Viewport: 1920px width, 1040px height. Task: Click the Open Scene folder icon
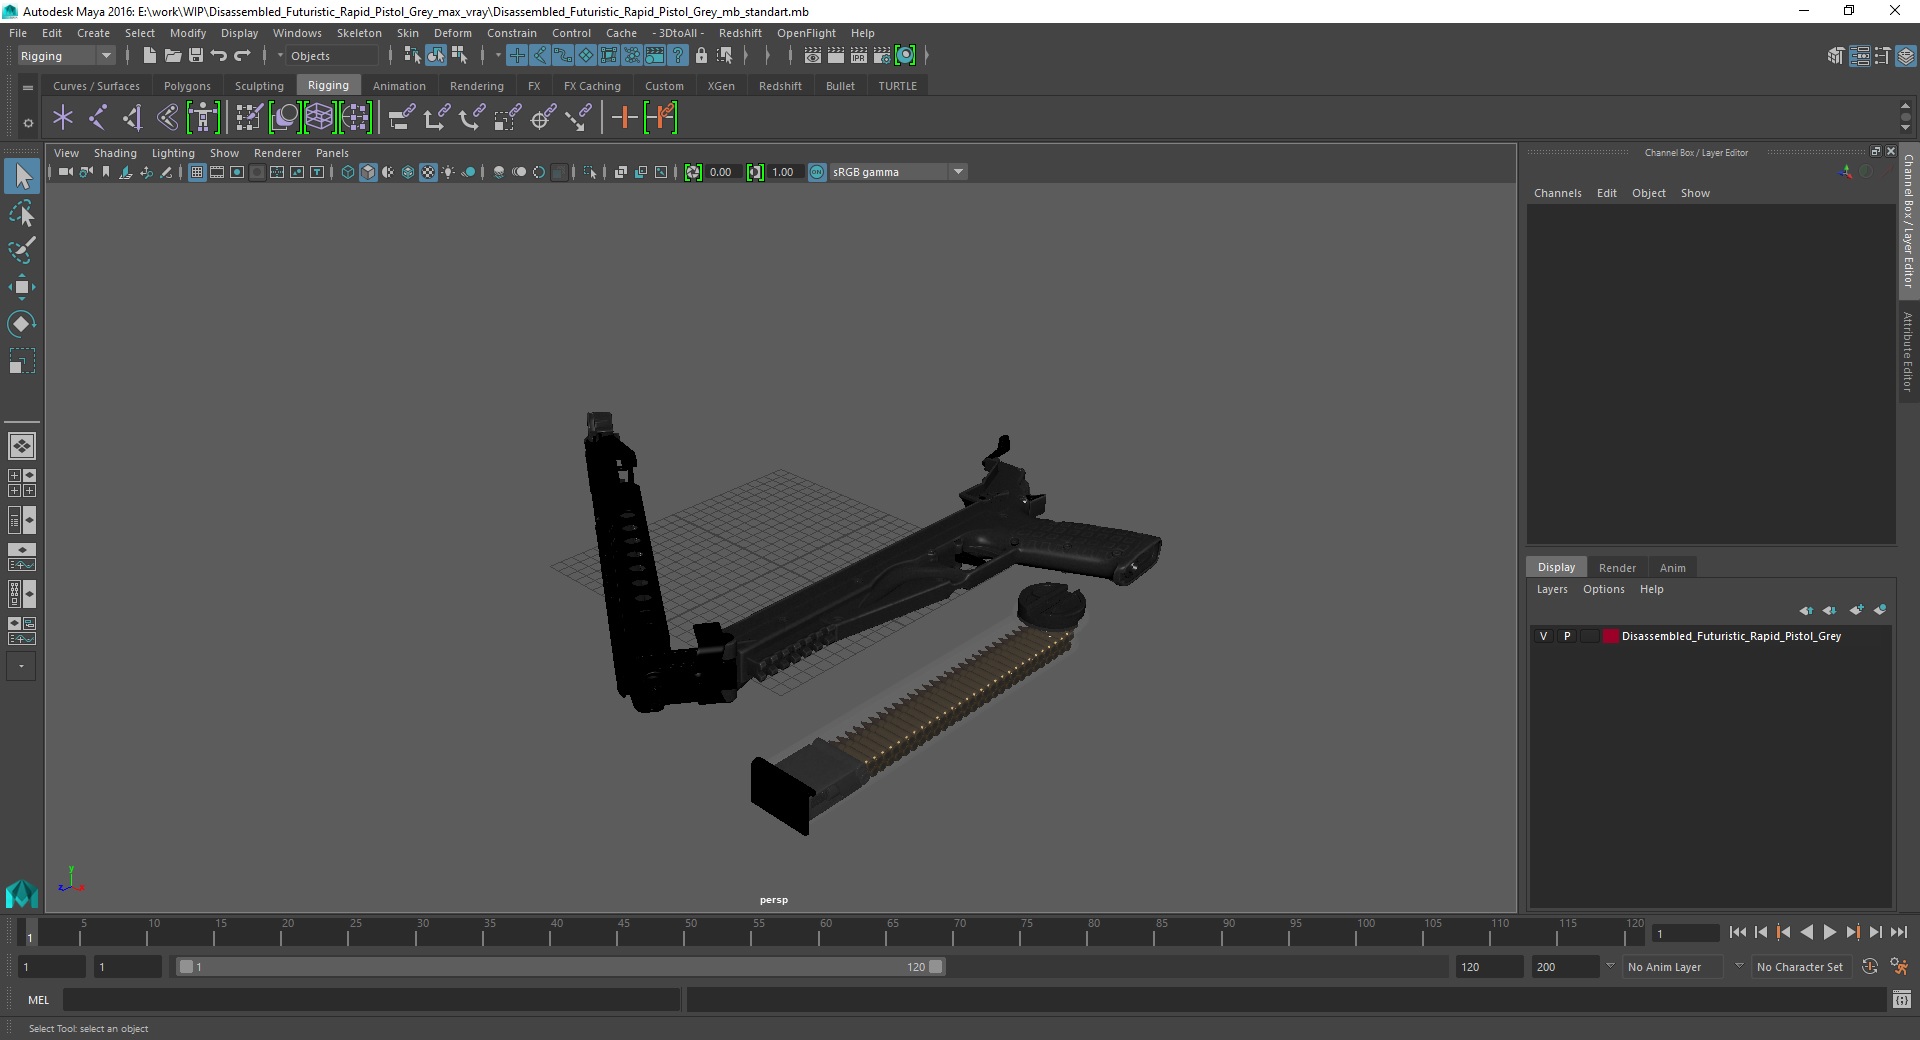point(172,56)
